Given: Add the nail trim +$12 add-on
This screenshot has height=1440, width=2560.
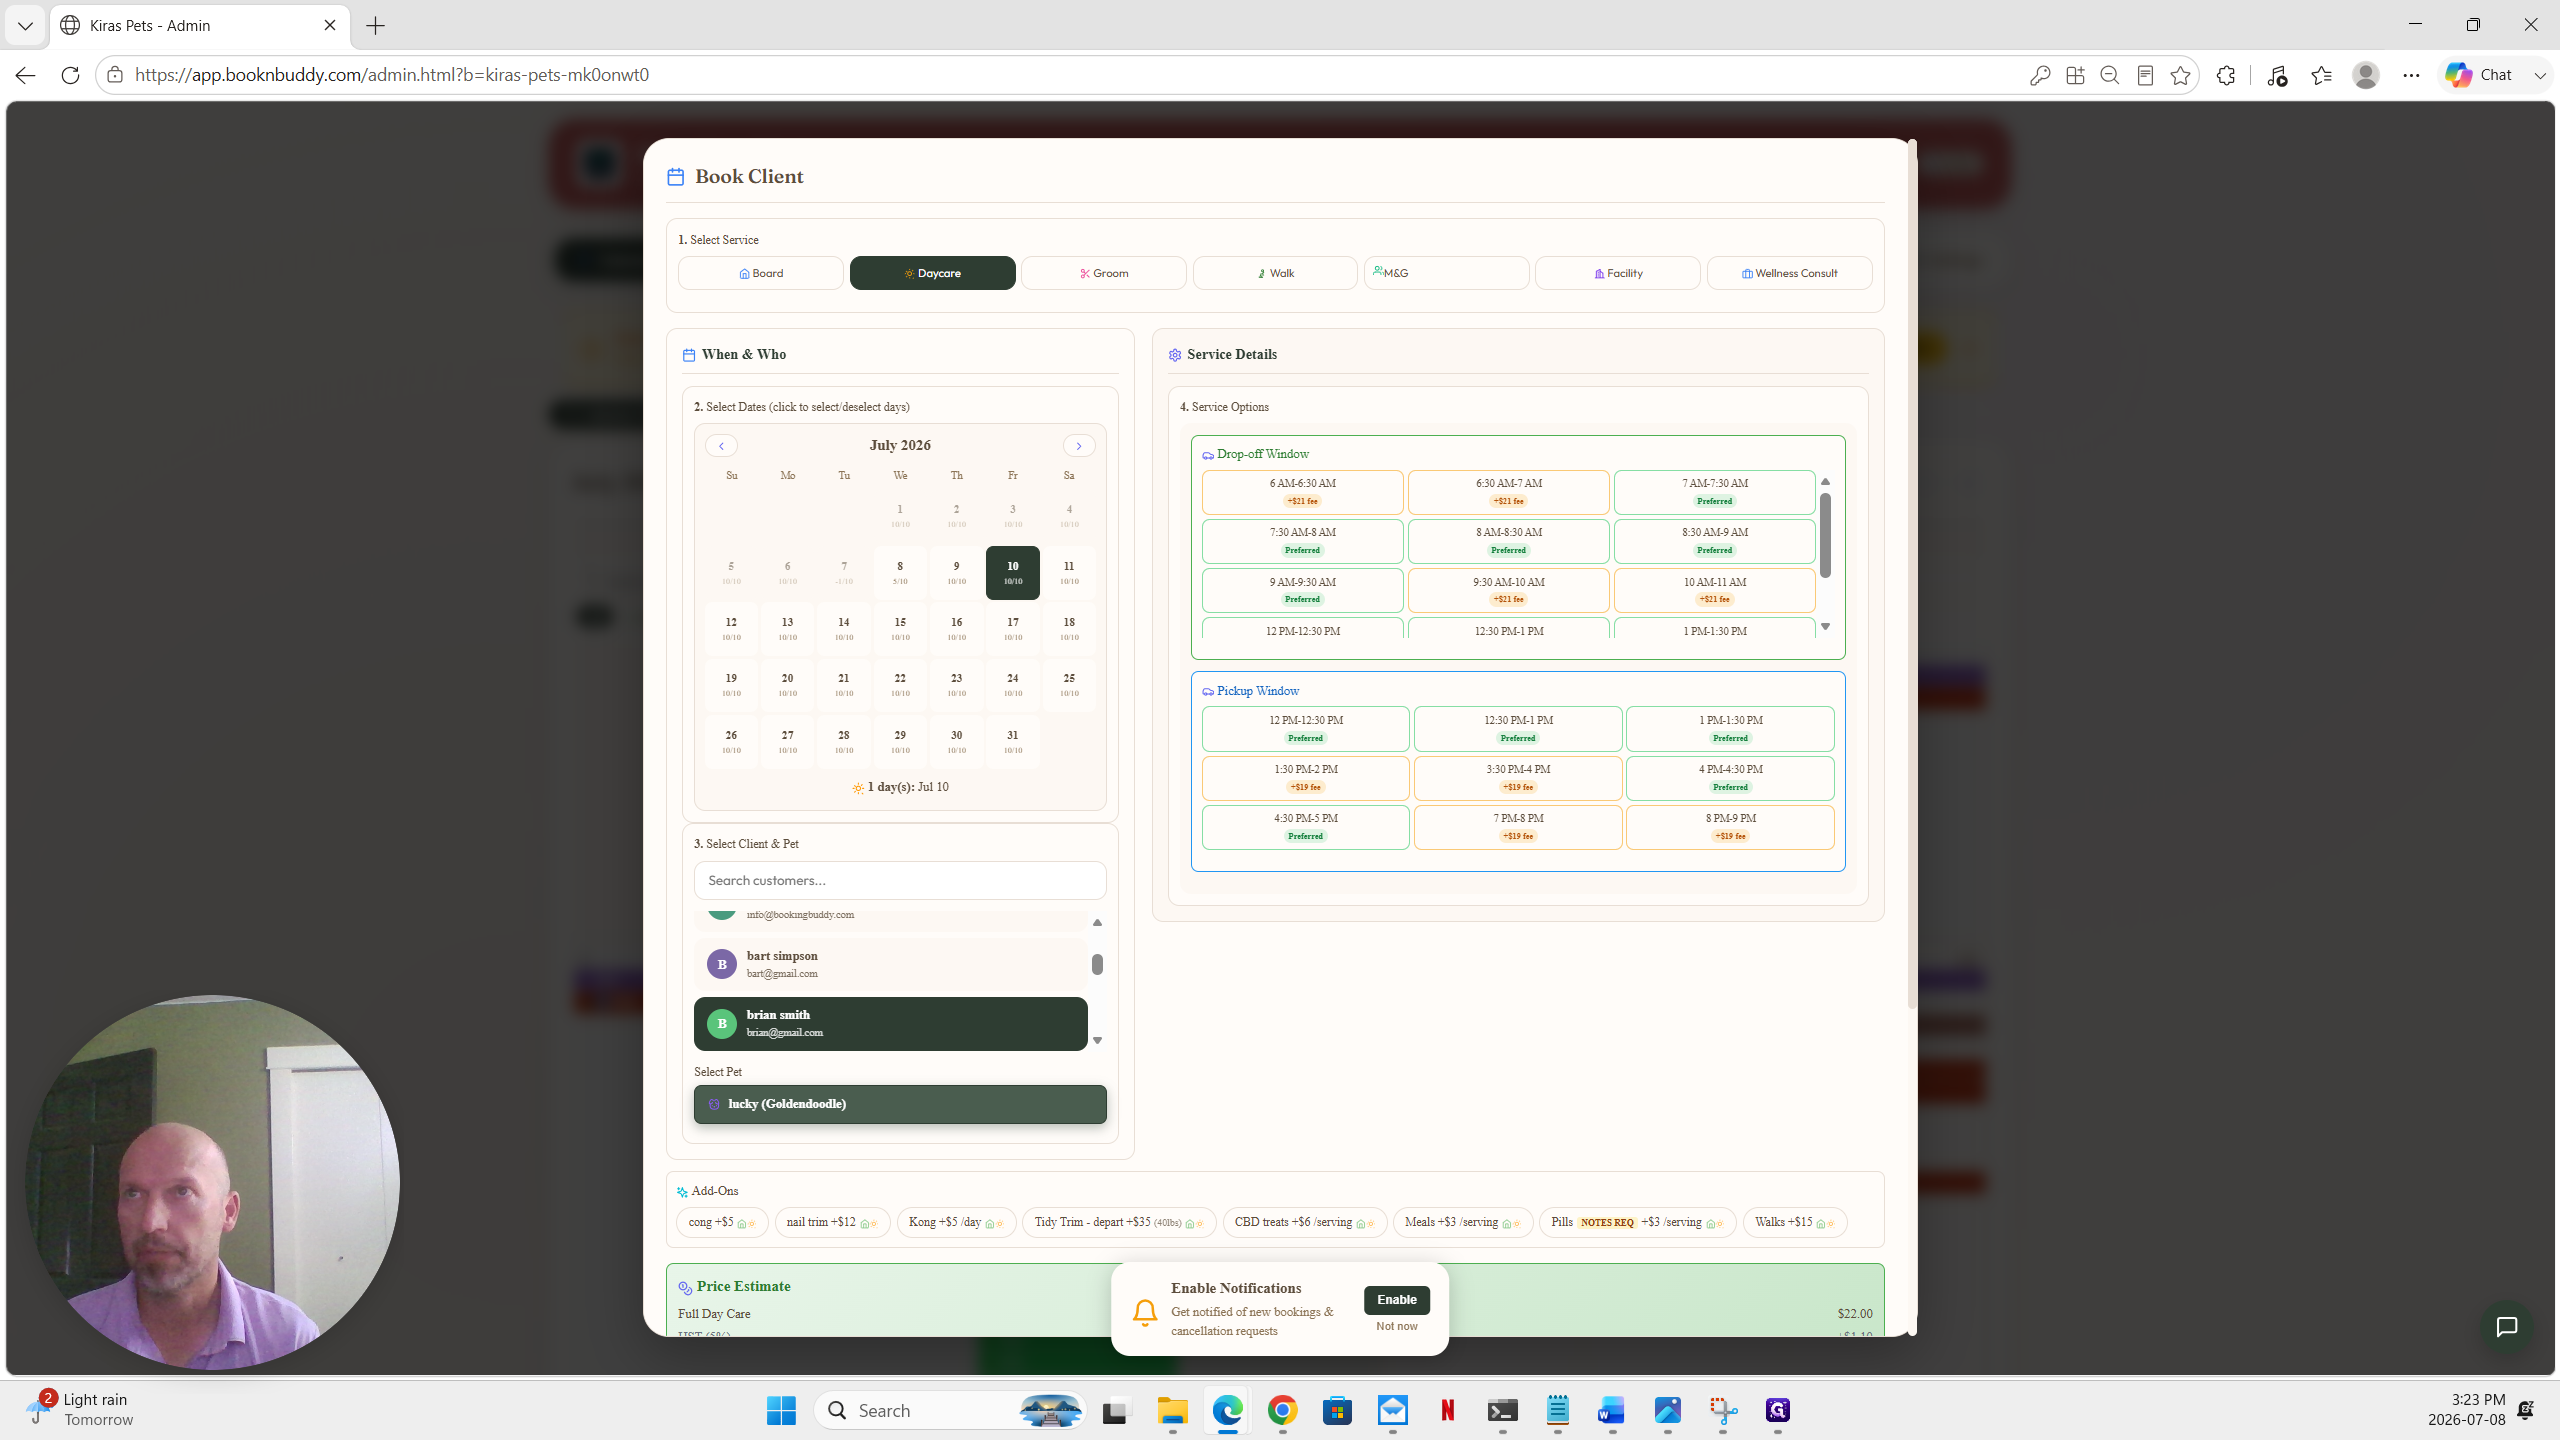Looking at the screenshot, I should point(832,1222).
